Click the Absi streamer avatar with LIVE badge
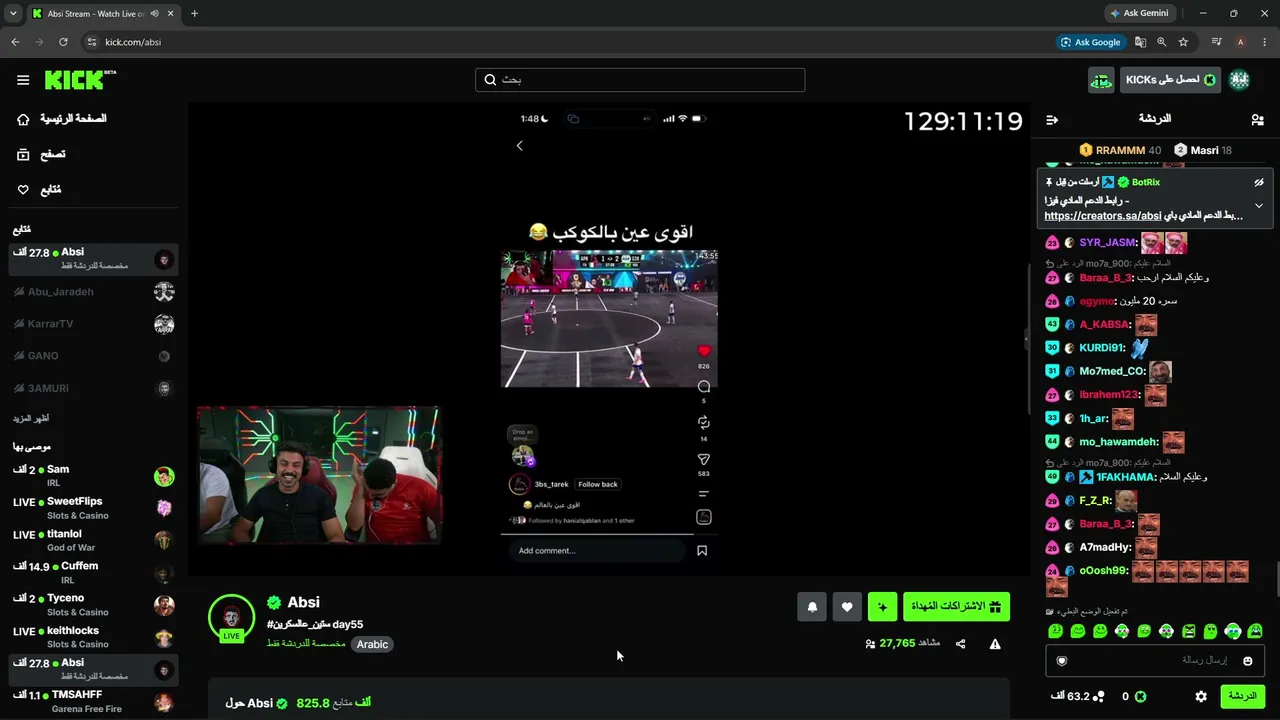The image size is (1280, 720). tap(231, 618)
